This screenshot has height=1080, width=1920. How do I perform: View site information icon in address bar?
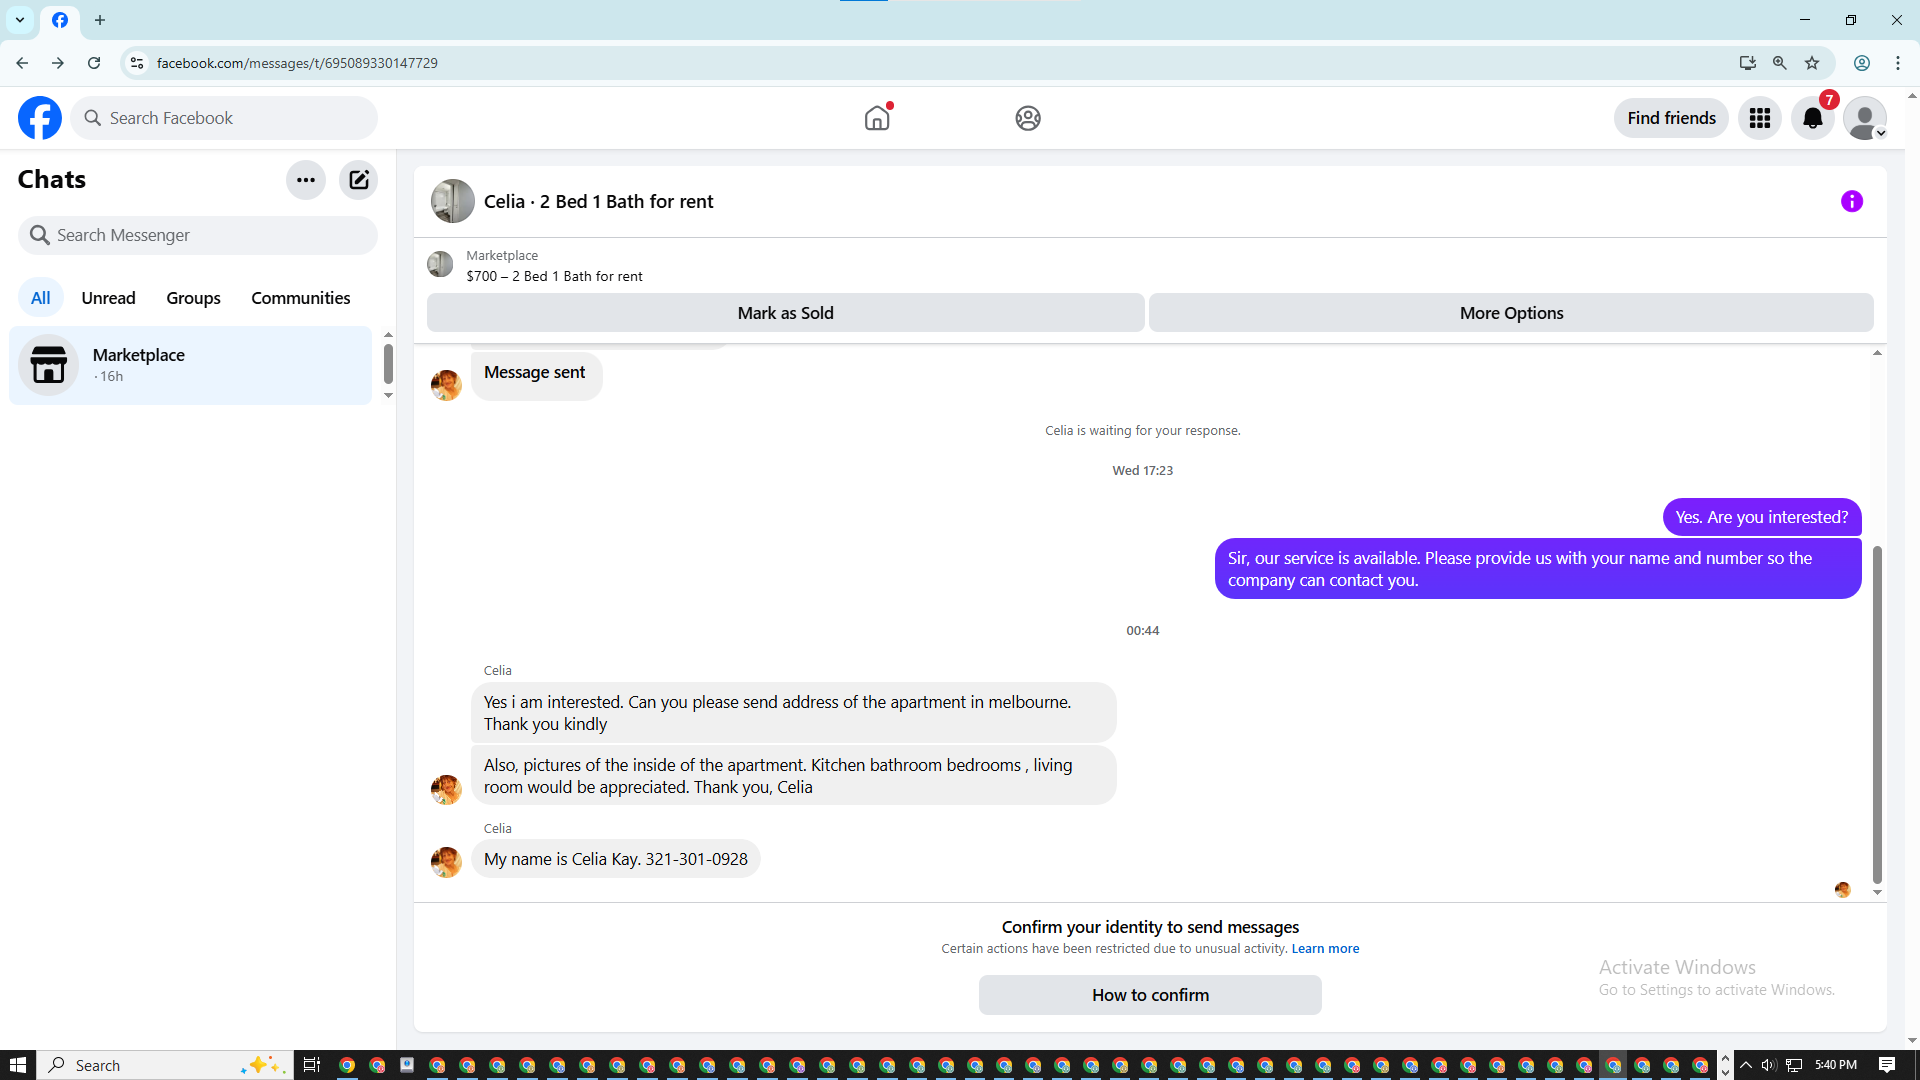(137, 63)
